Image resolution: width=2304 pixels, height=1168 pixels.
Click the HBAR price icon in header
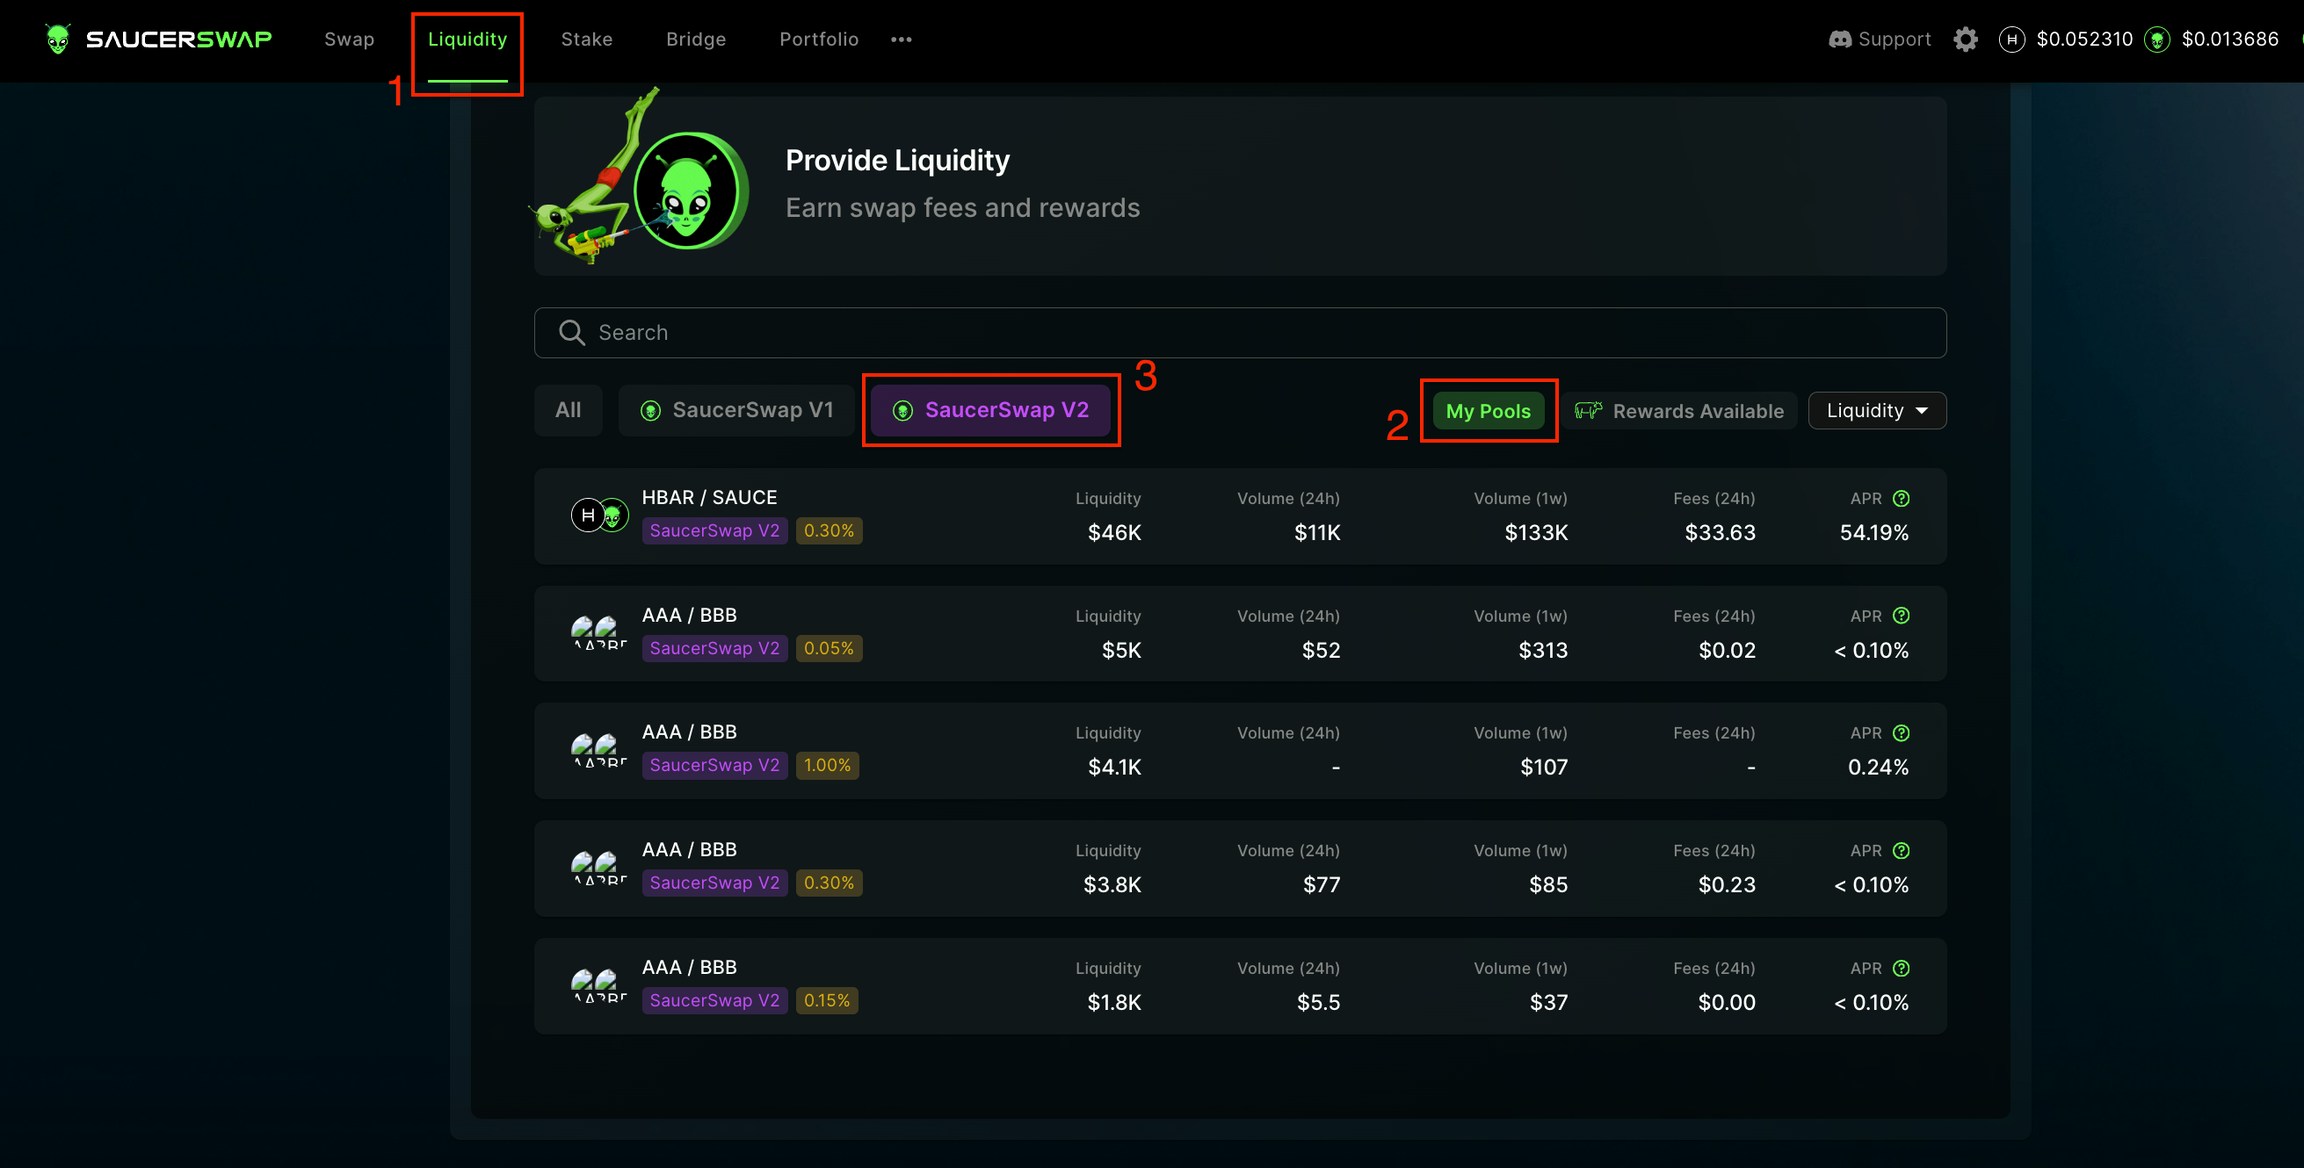click(2011, 39)
